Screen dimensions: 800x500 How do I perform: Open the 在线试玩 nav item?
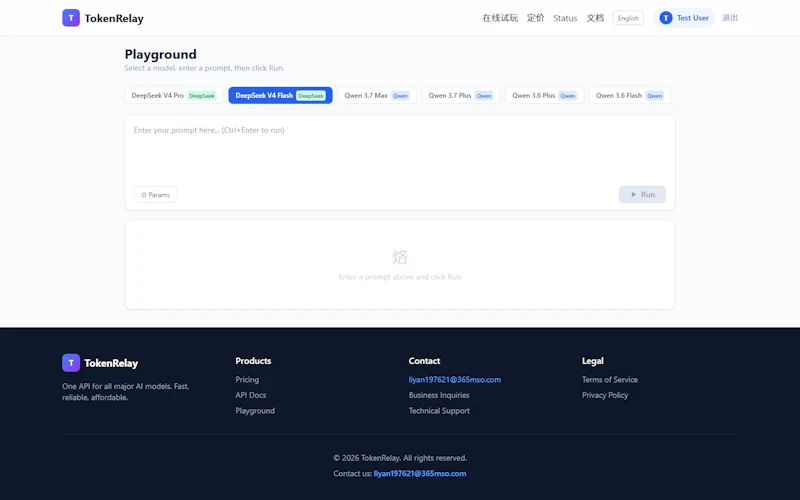500,18
